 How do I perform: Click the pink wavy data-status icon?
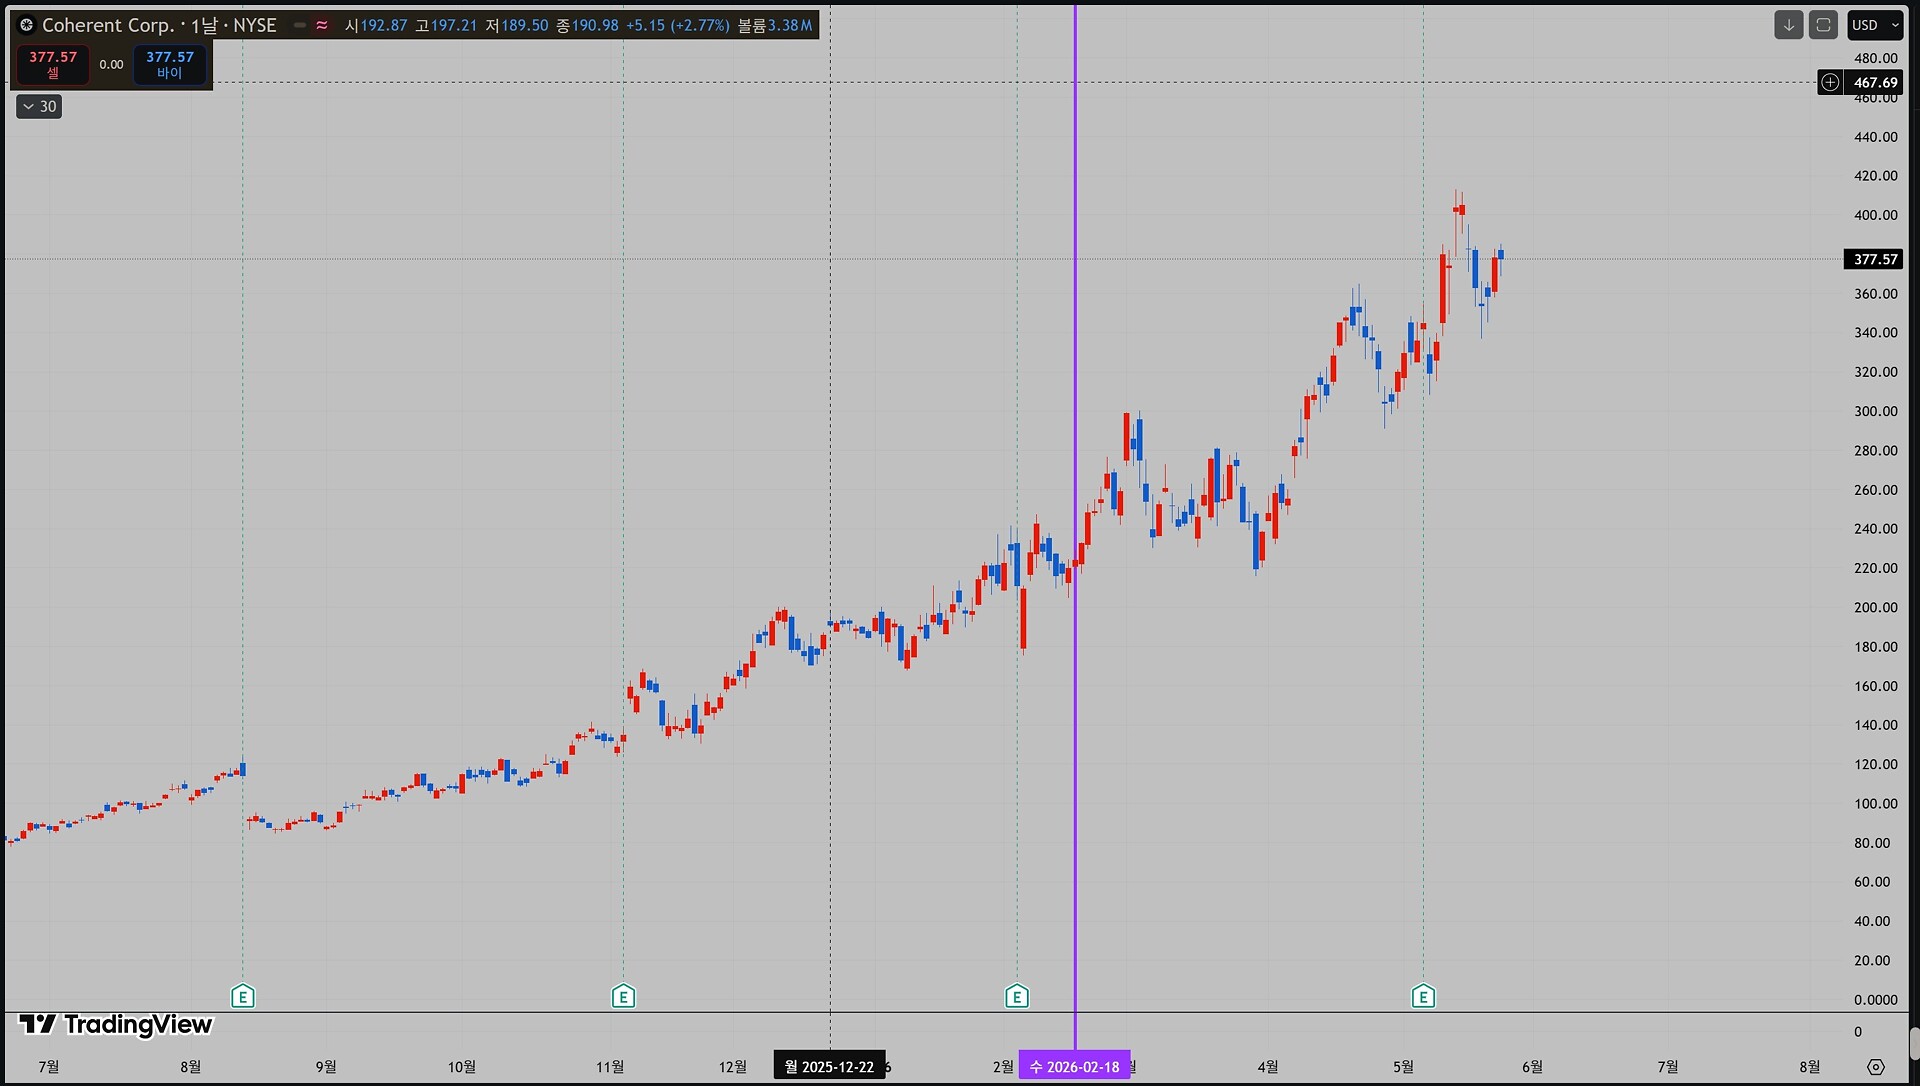coord(322,25)
